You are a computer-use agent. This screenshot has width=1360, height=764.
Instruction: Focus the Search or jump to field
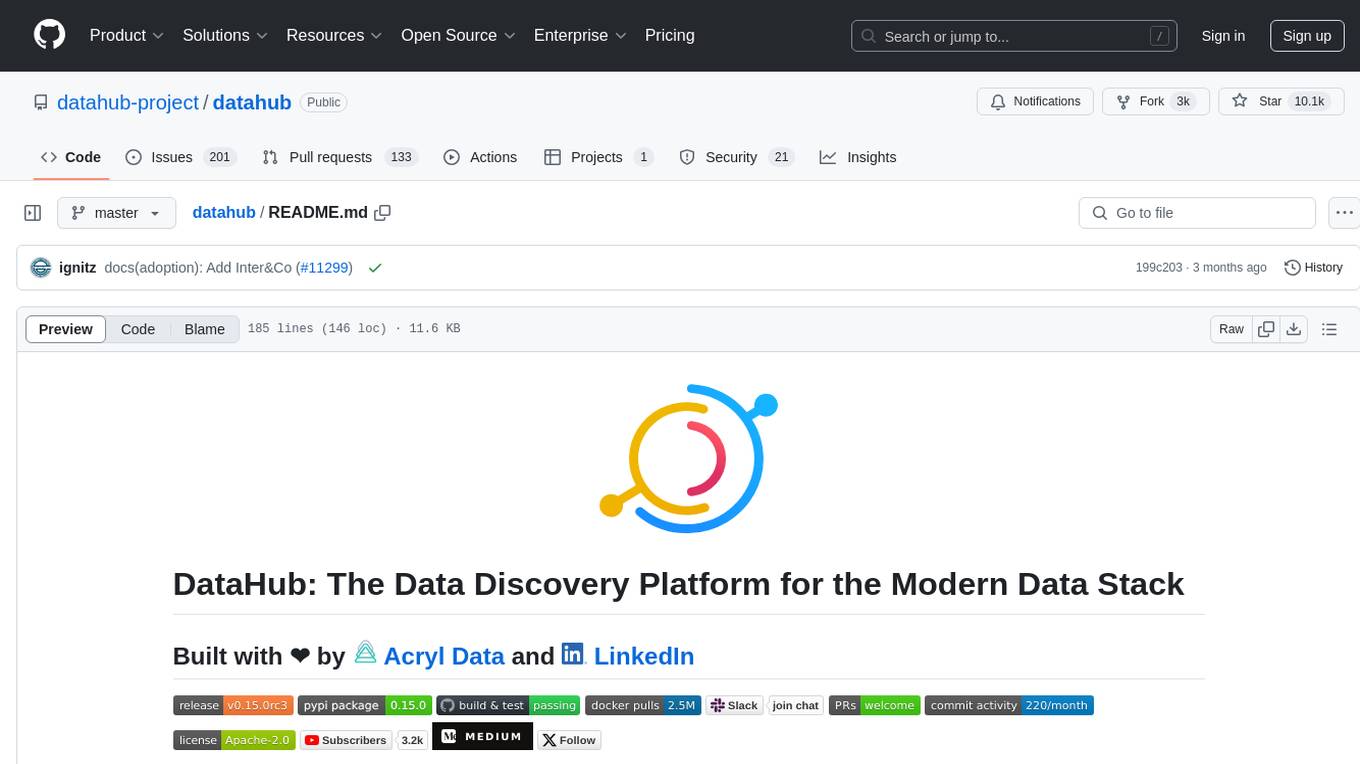point(1015,36)
